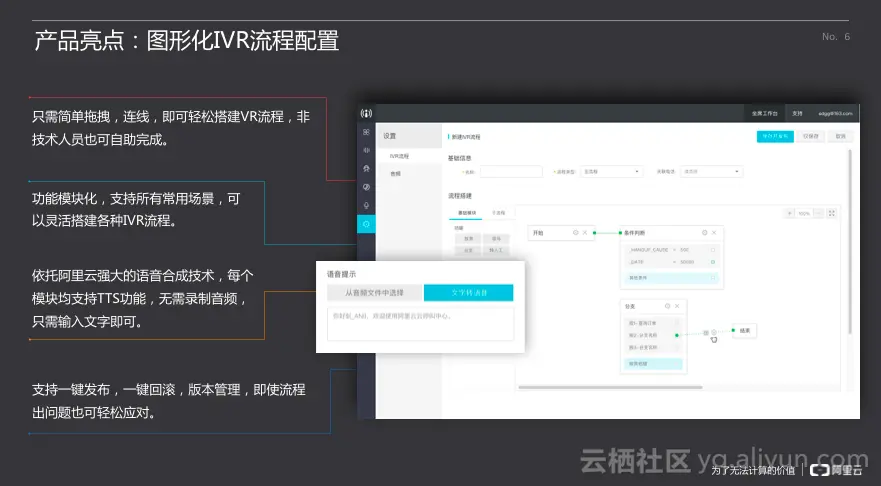Image resolution: width=881 pixels, height=486 pixels.
Task: Remove the 条件判断 node with its X
Action: pyautogui.click(x=714, y=233)
